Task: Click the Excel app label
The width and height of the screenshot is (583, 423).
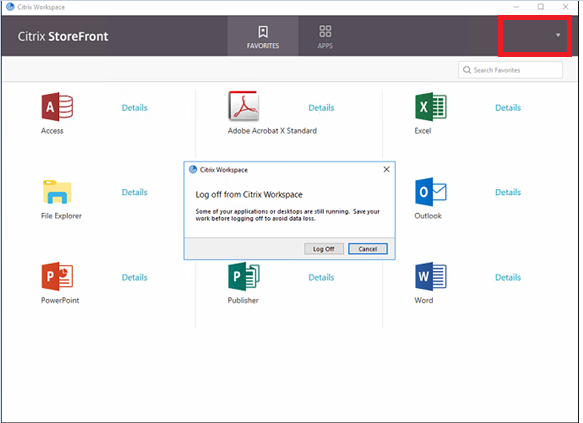Action: point(423,131)
